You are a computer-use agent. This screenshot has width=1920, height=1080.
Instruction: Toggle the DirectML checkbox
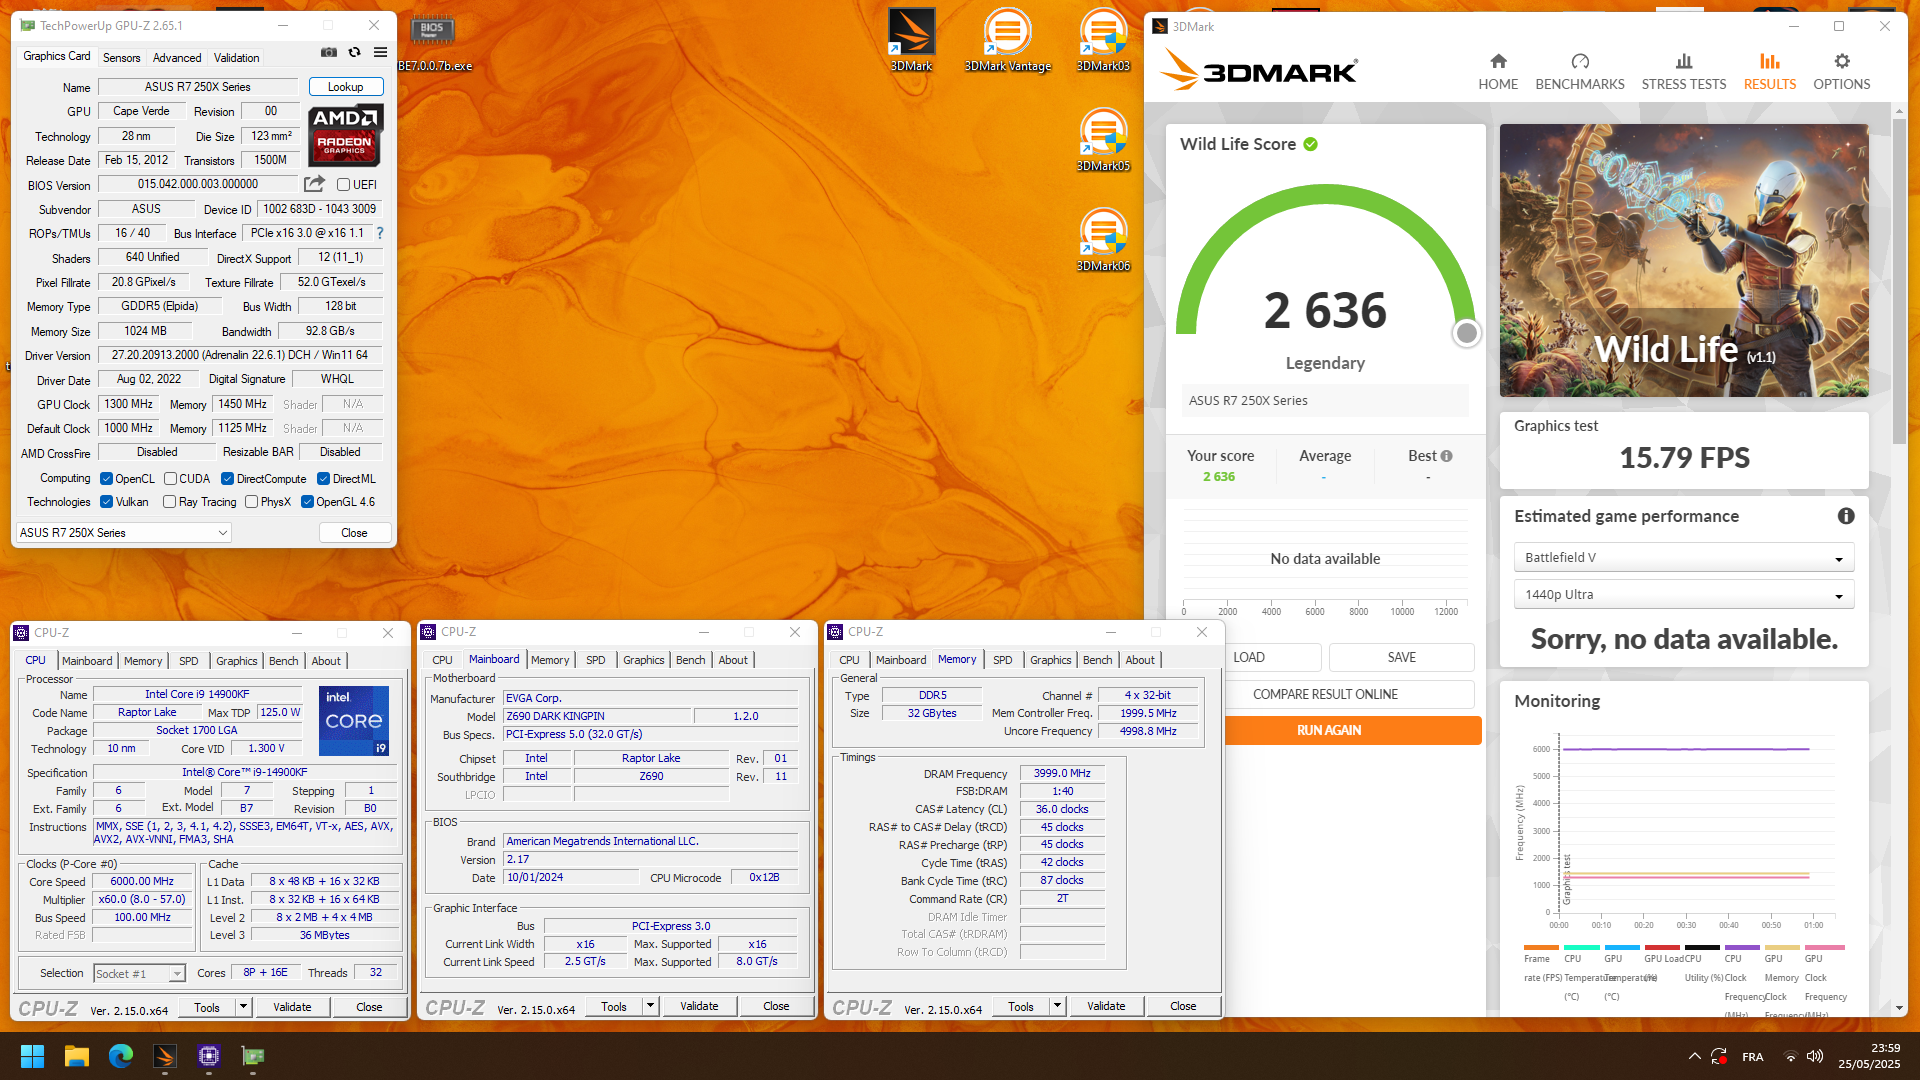323,479
